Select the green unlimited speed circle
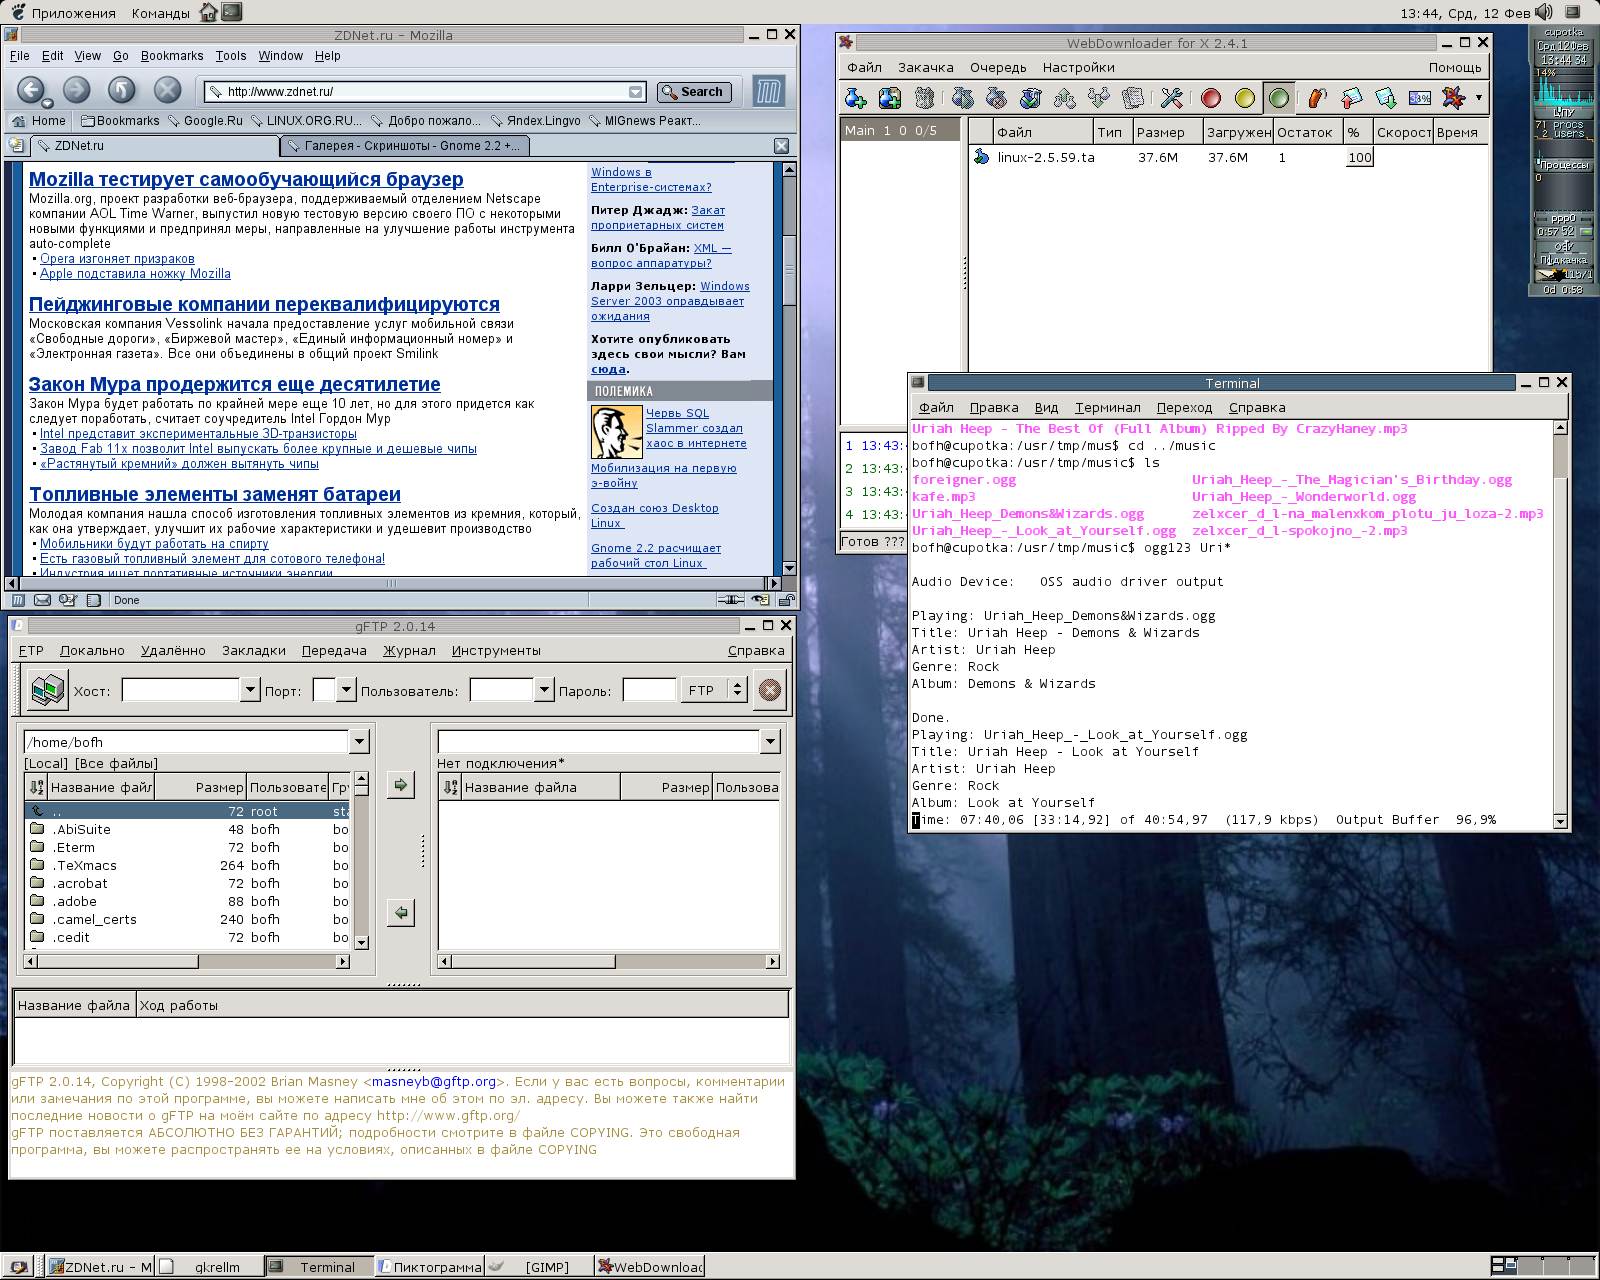 click(x=1279, y=98)
